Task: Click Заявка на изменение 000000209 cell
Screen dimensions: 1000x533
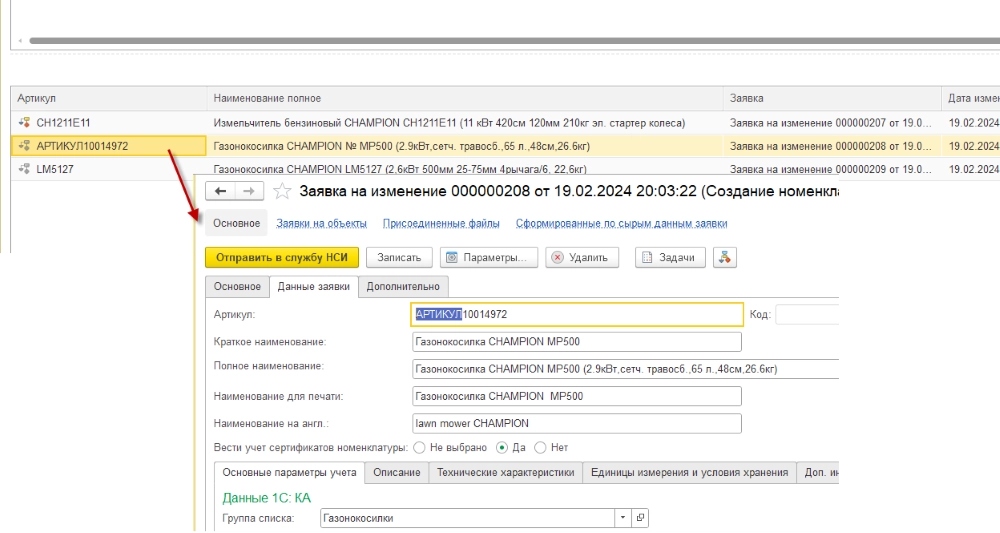Action: click(x=832, y=169)
